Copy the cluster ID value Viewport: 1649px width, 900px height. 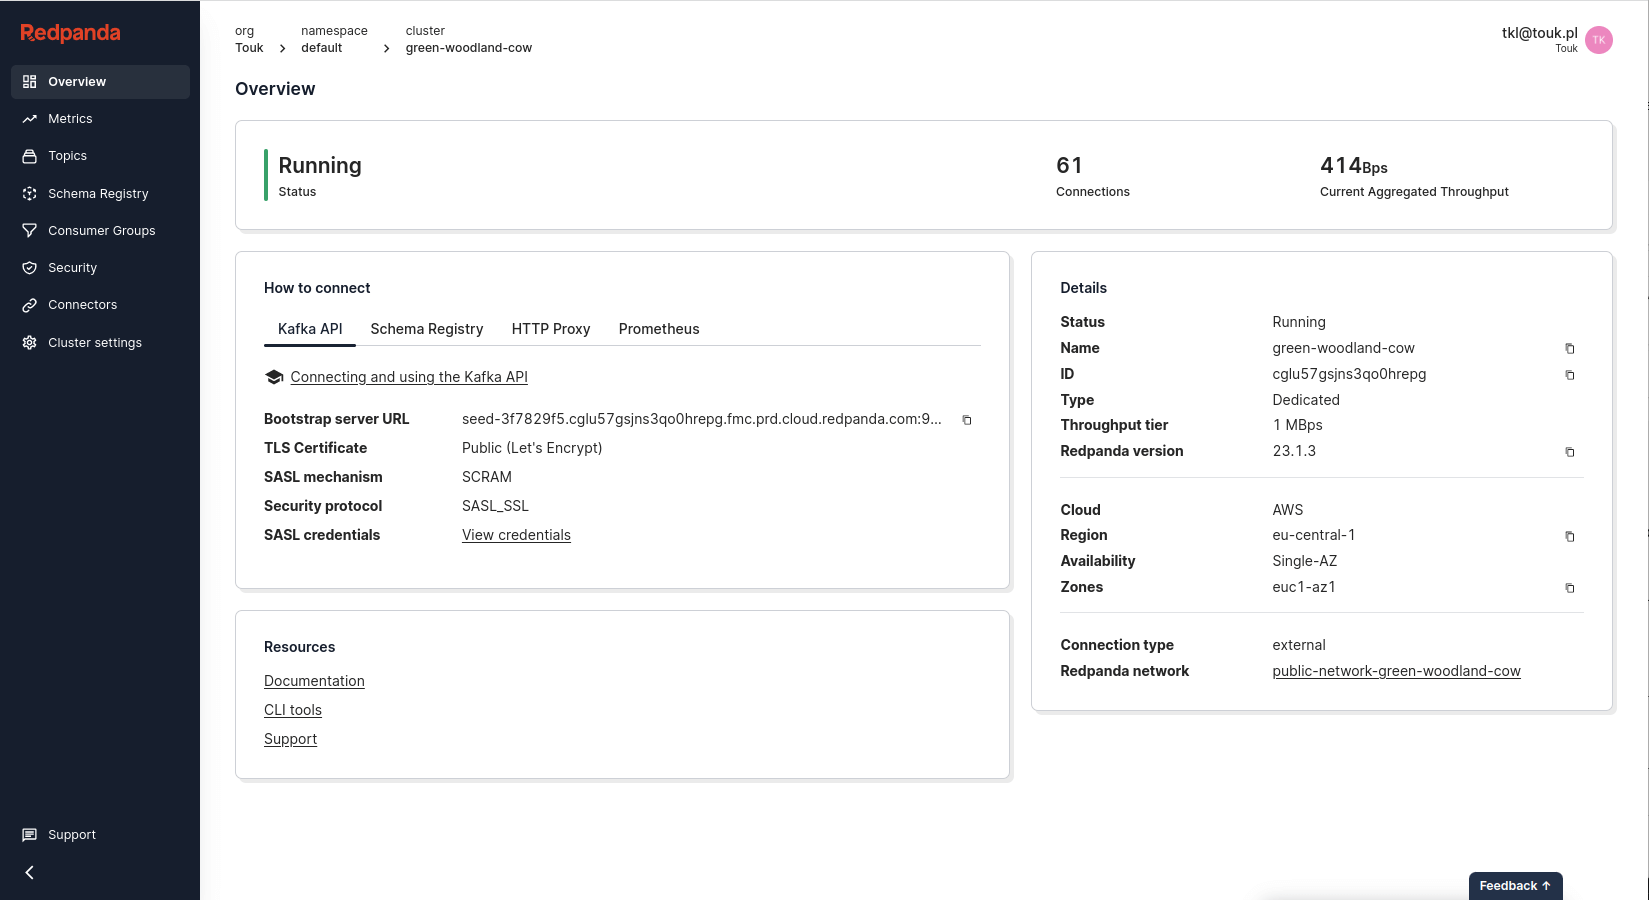(x=1570, y=375)
